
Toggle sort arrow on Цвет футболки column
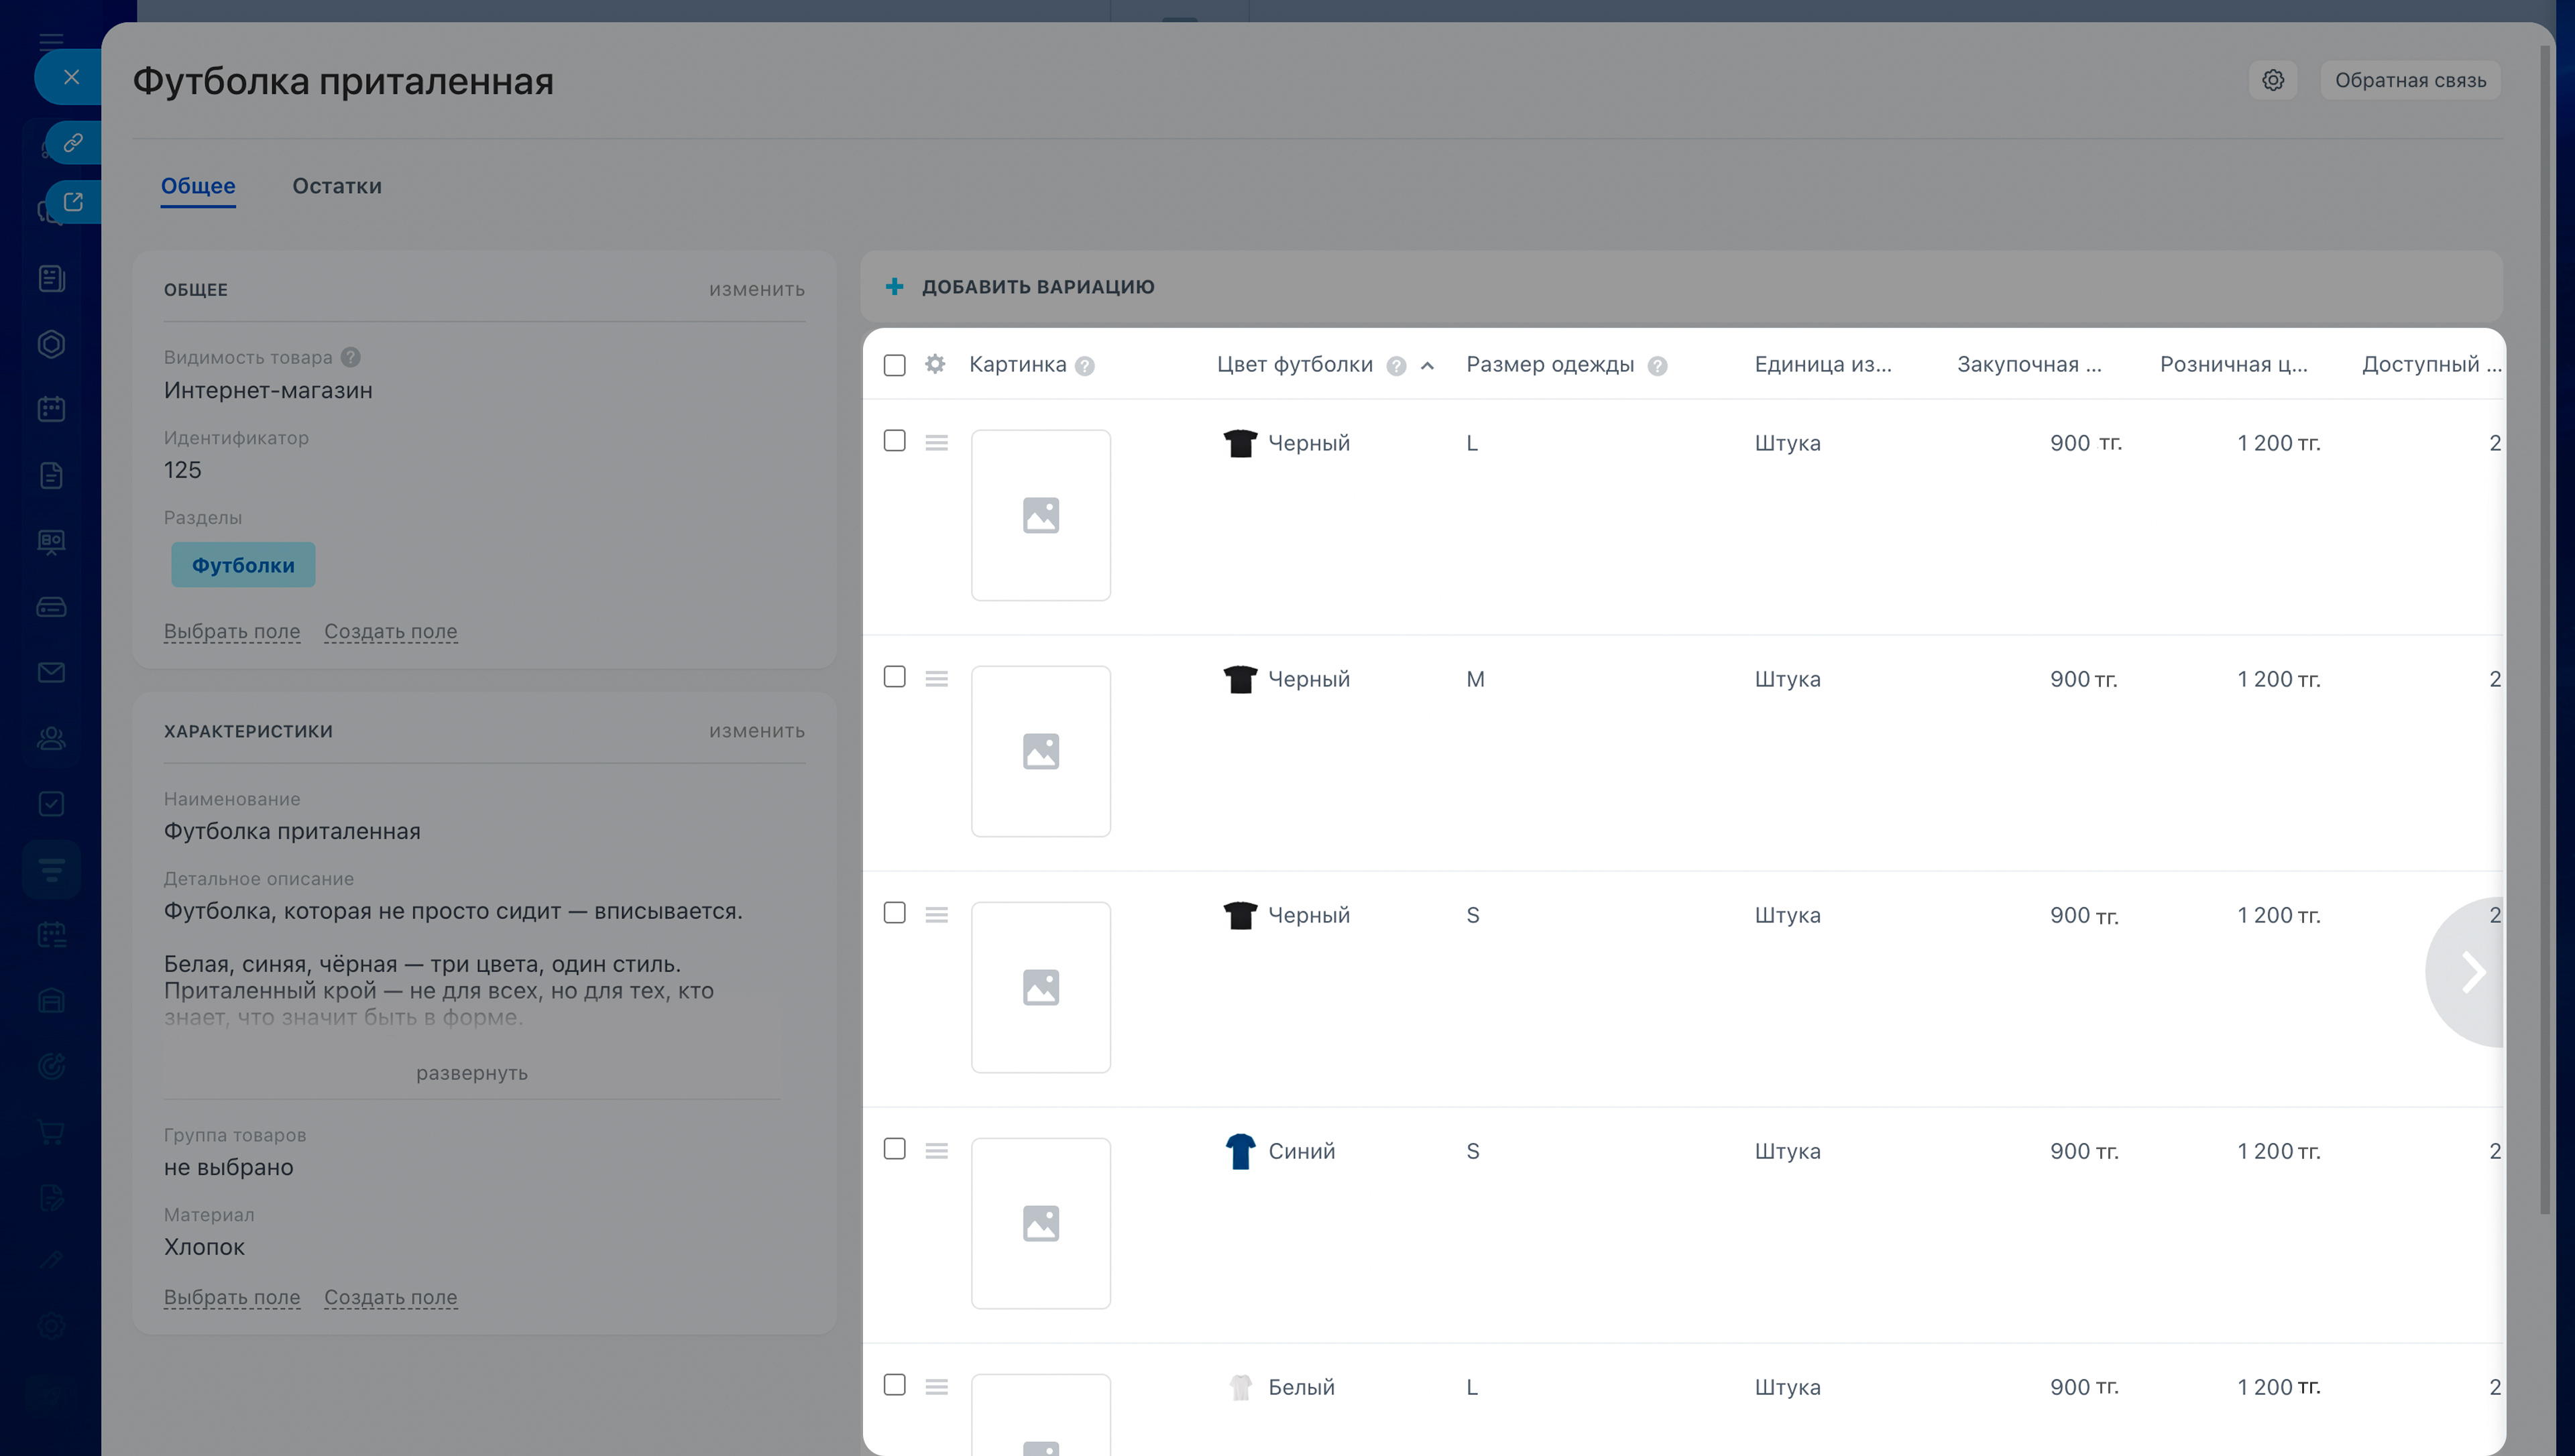coord(1427,366)
